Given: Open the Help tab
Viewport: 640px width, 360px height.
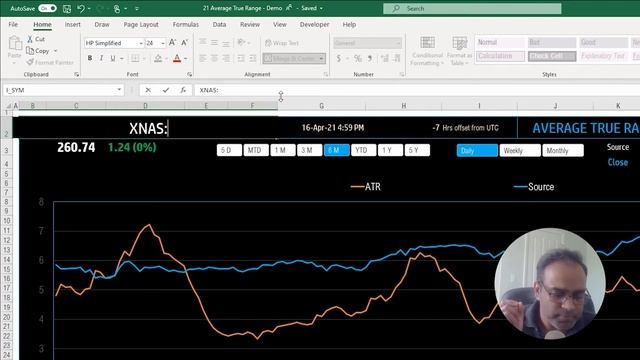Looking at the screenshot, I should (x=349, y=24).
